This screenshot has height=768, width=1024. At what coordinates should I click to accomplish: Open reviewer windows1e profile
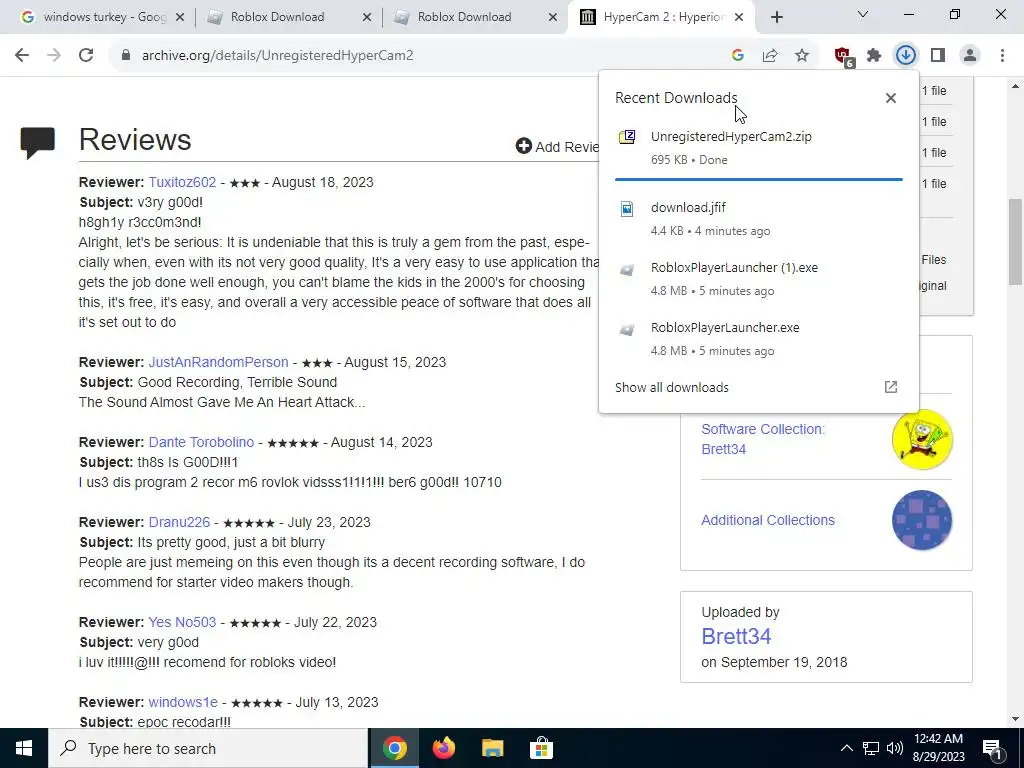click(183, 703)
